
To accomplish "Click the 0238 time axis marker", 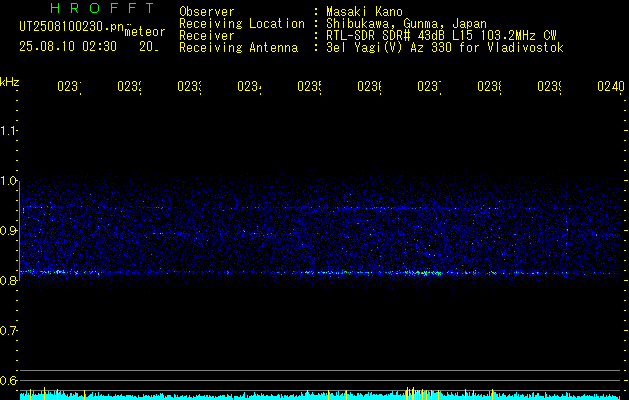I will pos(489,86).
